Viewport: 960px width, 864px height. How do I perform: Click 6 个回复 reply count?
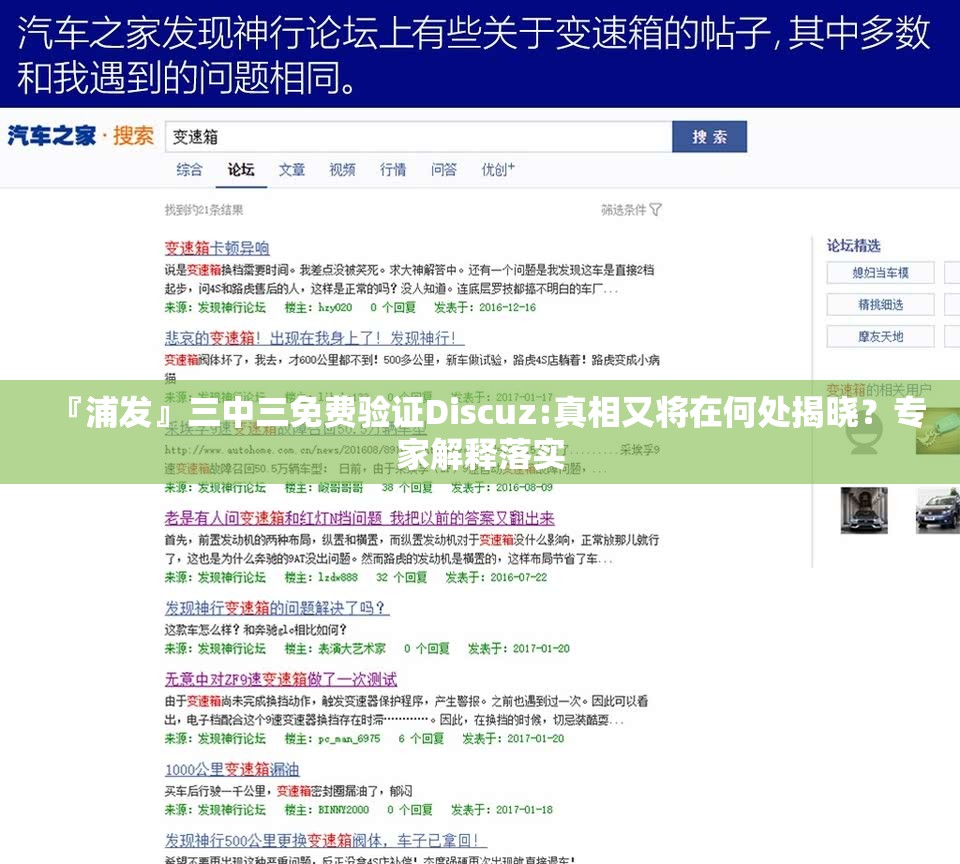[x=421, y=738]
